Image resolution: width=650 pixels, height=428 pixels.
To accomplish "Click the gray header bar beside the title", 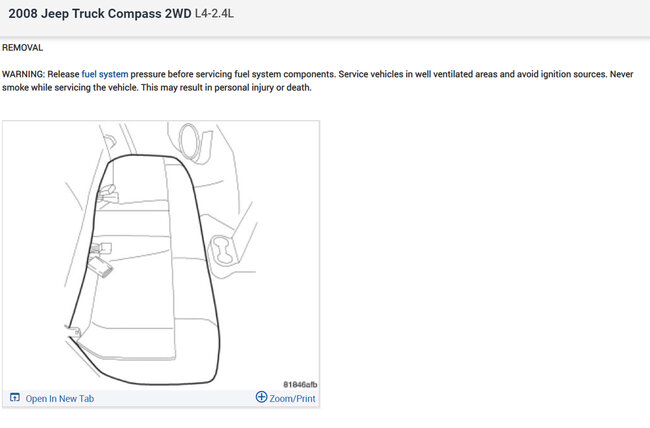I will [439, 17].
